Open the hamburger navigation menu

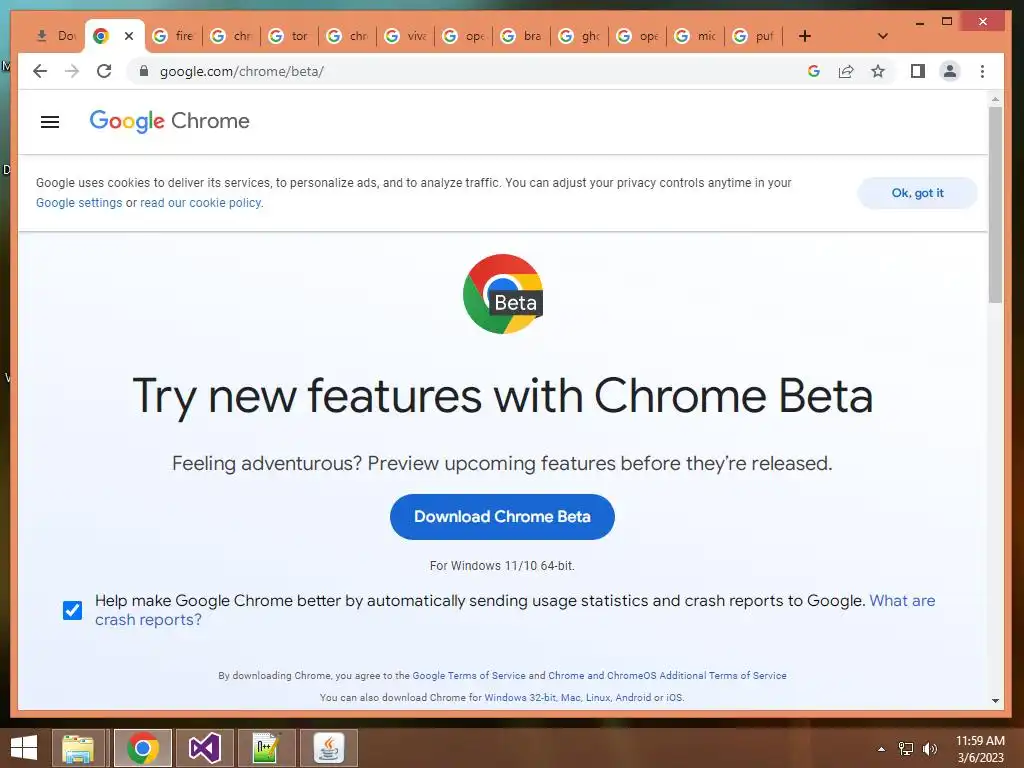50,122
